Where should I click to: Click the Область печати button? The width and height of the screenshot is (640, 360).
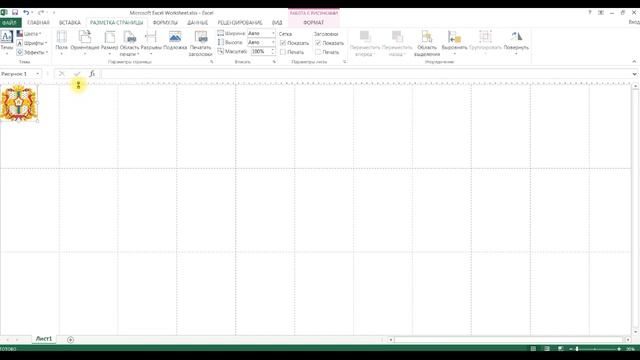point(129,43)
